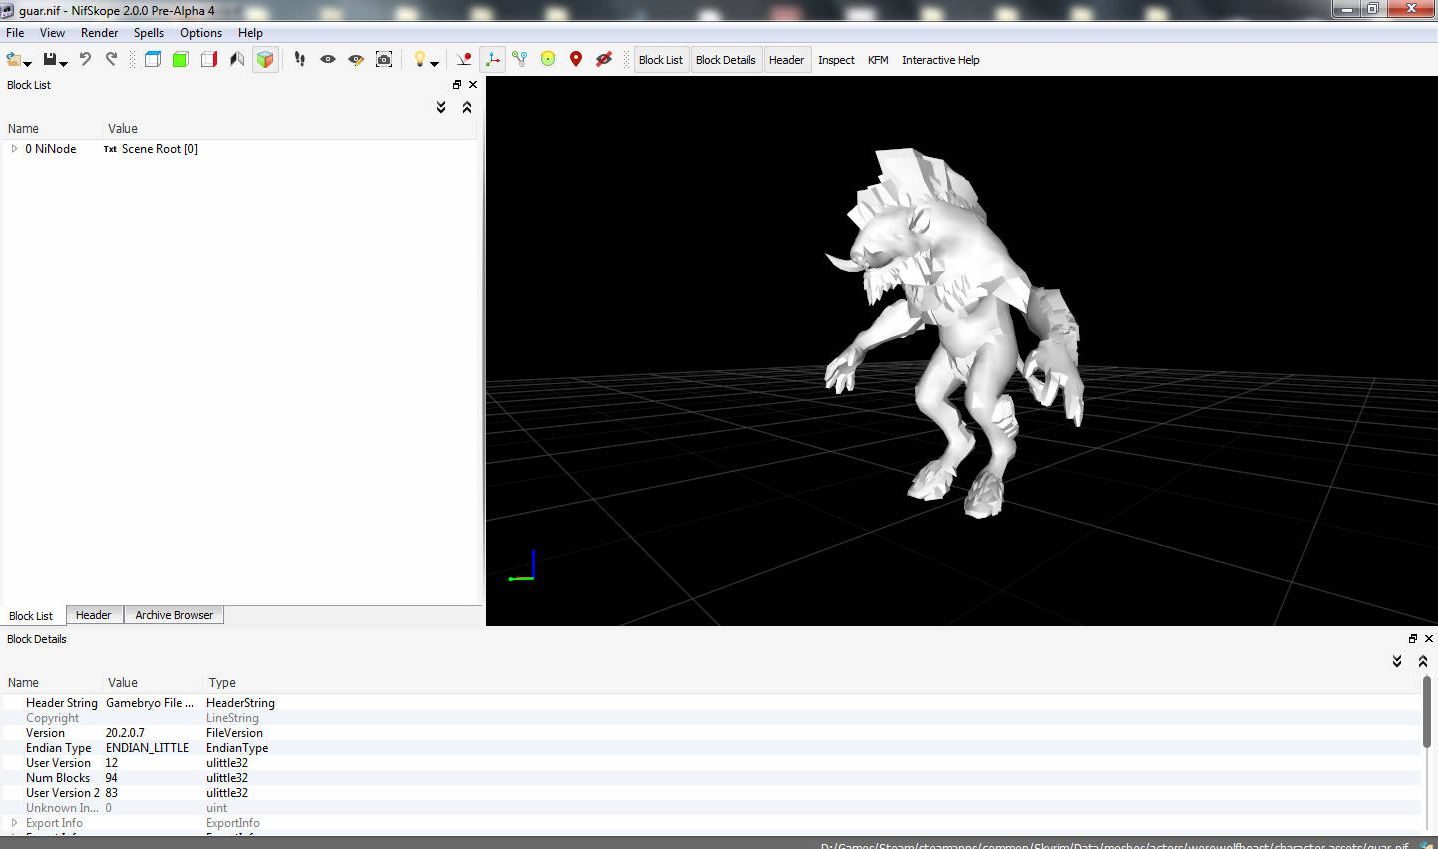This screenshot has height=849, width=1438.
Task: Float the Block Details panel
Action: (x=1413, y=639)
